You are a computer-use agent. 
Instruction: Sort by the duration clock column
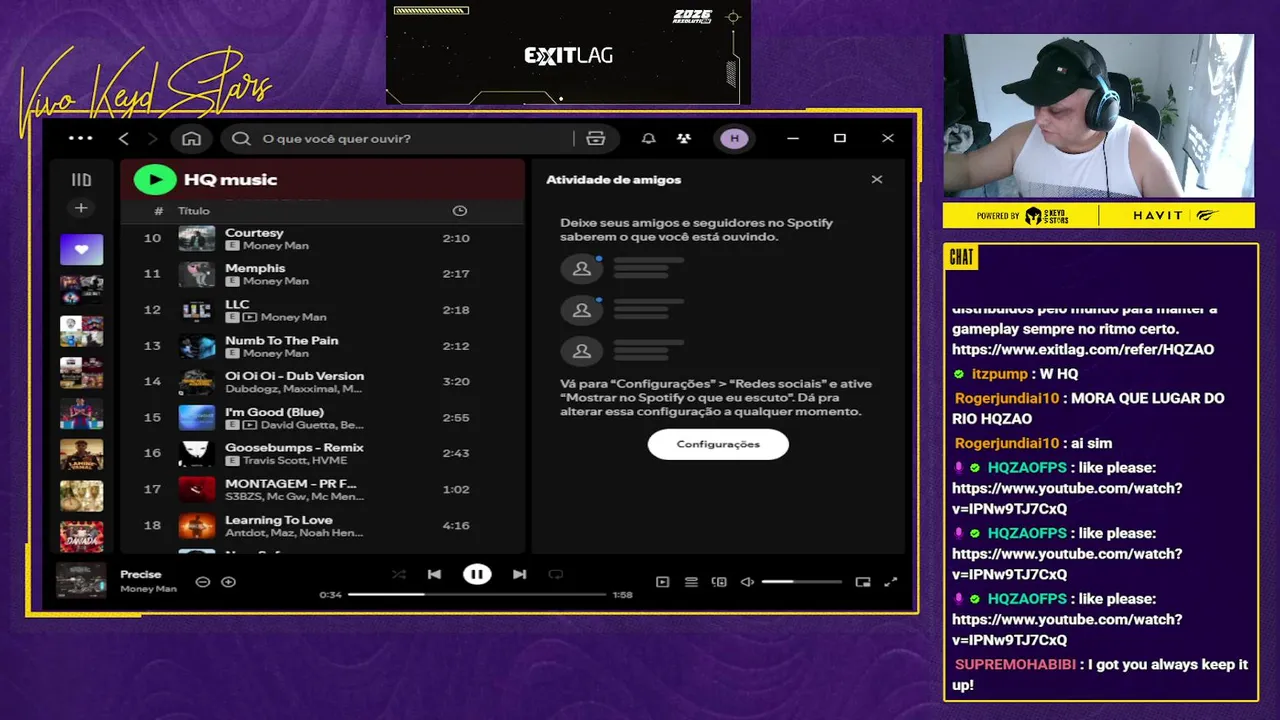pyautogui.click(x=460, y=211)
